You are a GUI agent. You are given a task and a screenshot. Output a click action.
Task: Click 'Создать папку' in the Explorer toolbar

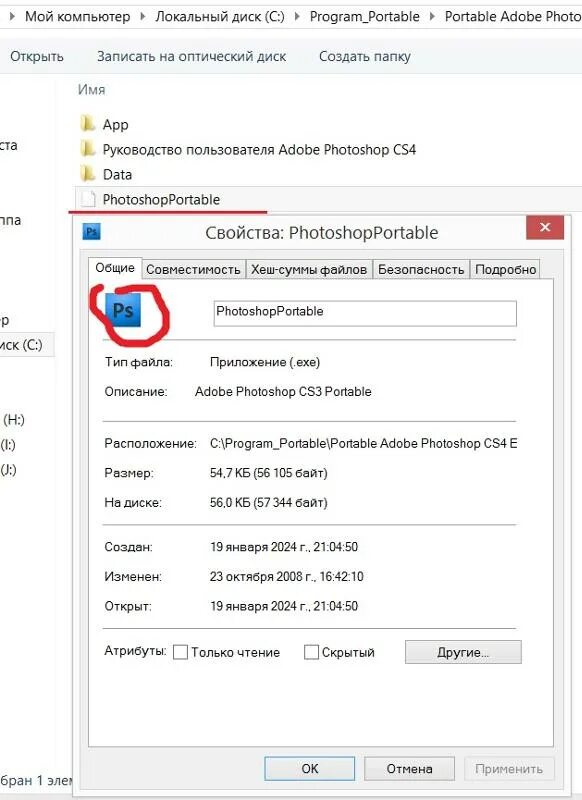tap(365, 56)
